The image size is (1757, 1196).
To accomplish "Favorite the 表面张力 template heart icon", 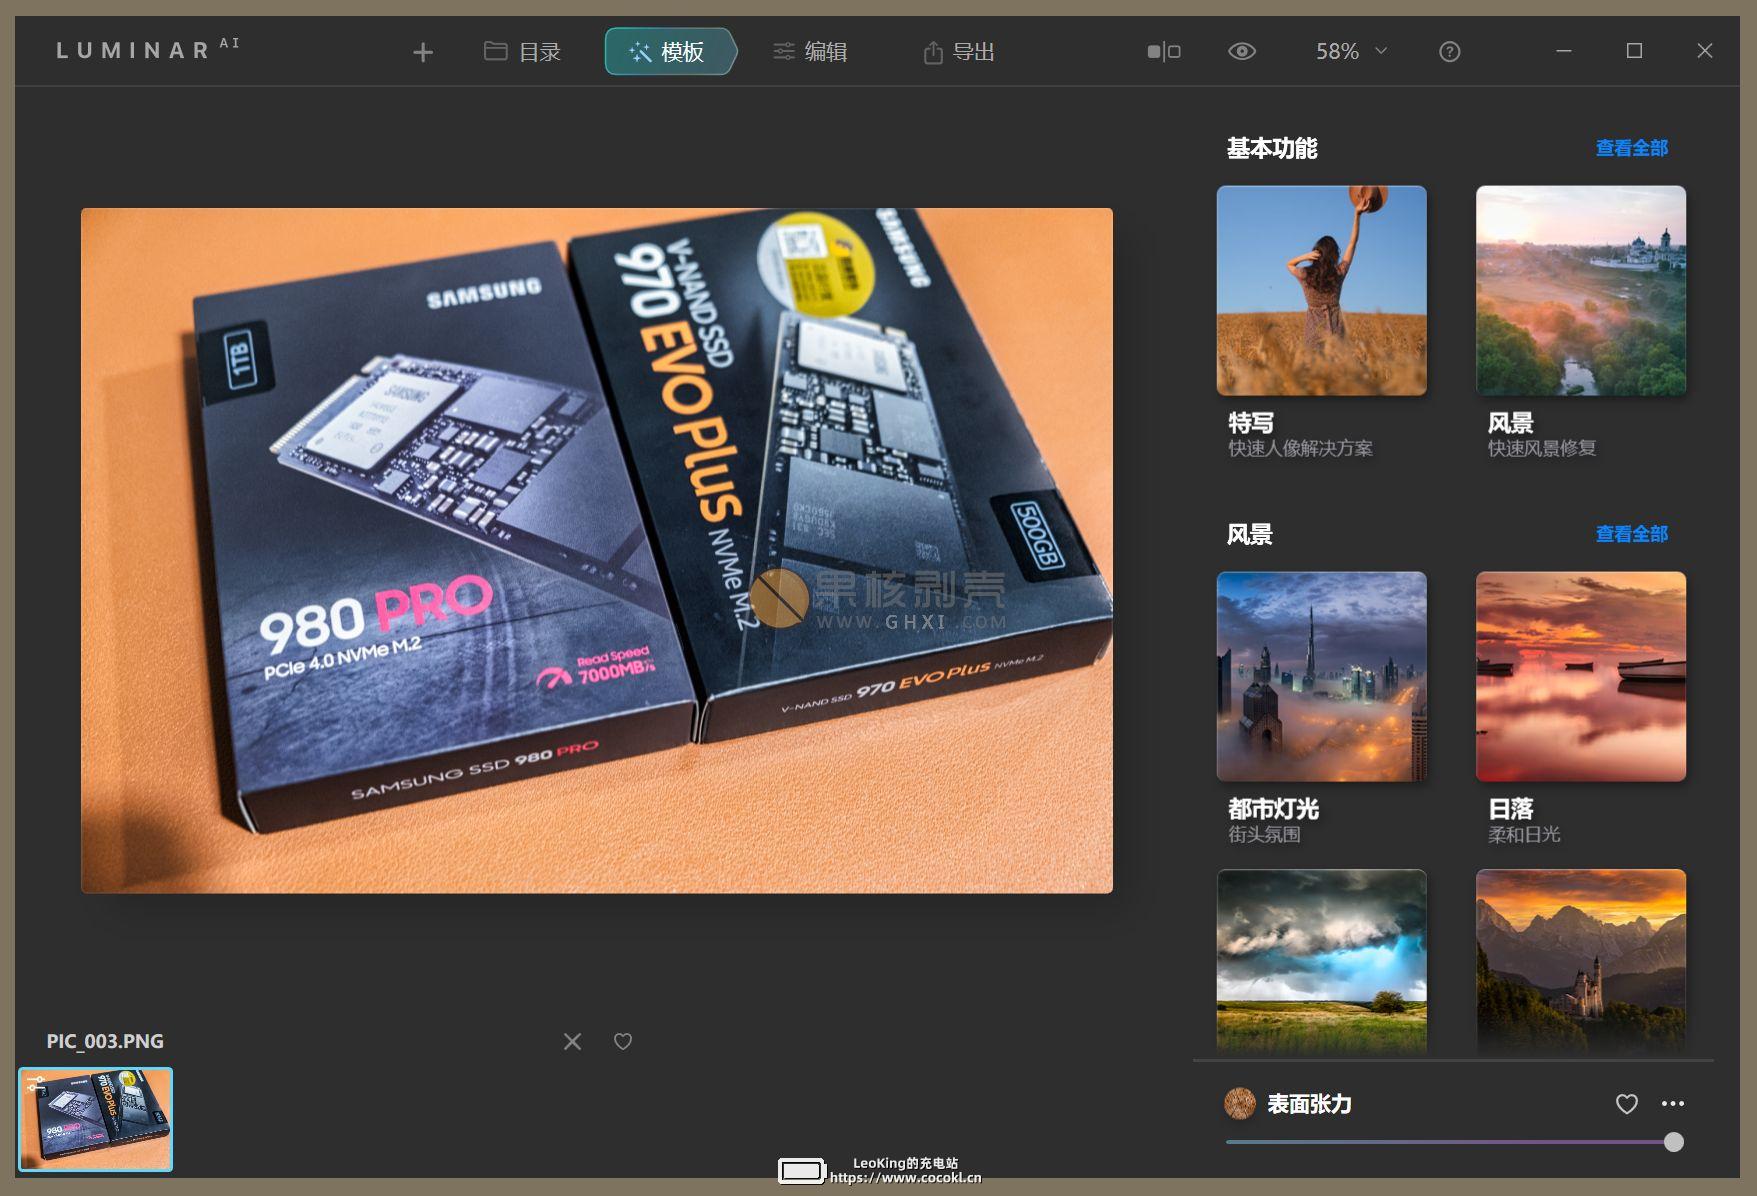I will tap(1627, 1104).
